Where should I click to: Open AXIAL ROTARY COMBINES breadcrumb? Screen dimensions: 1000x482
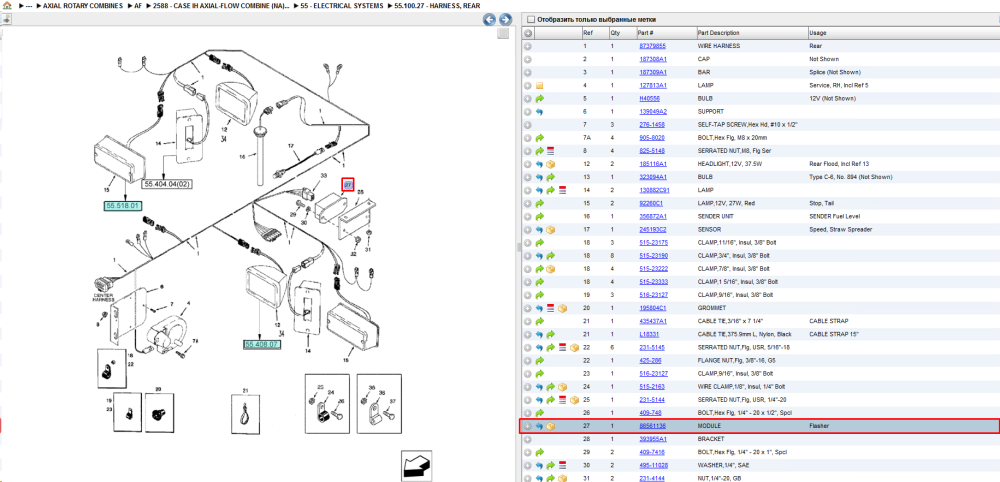tap(82, 5)
